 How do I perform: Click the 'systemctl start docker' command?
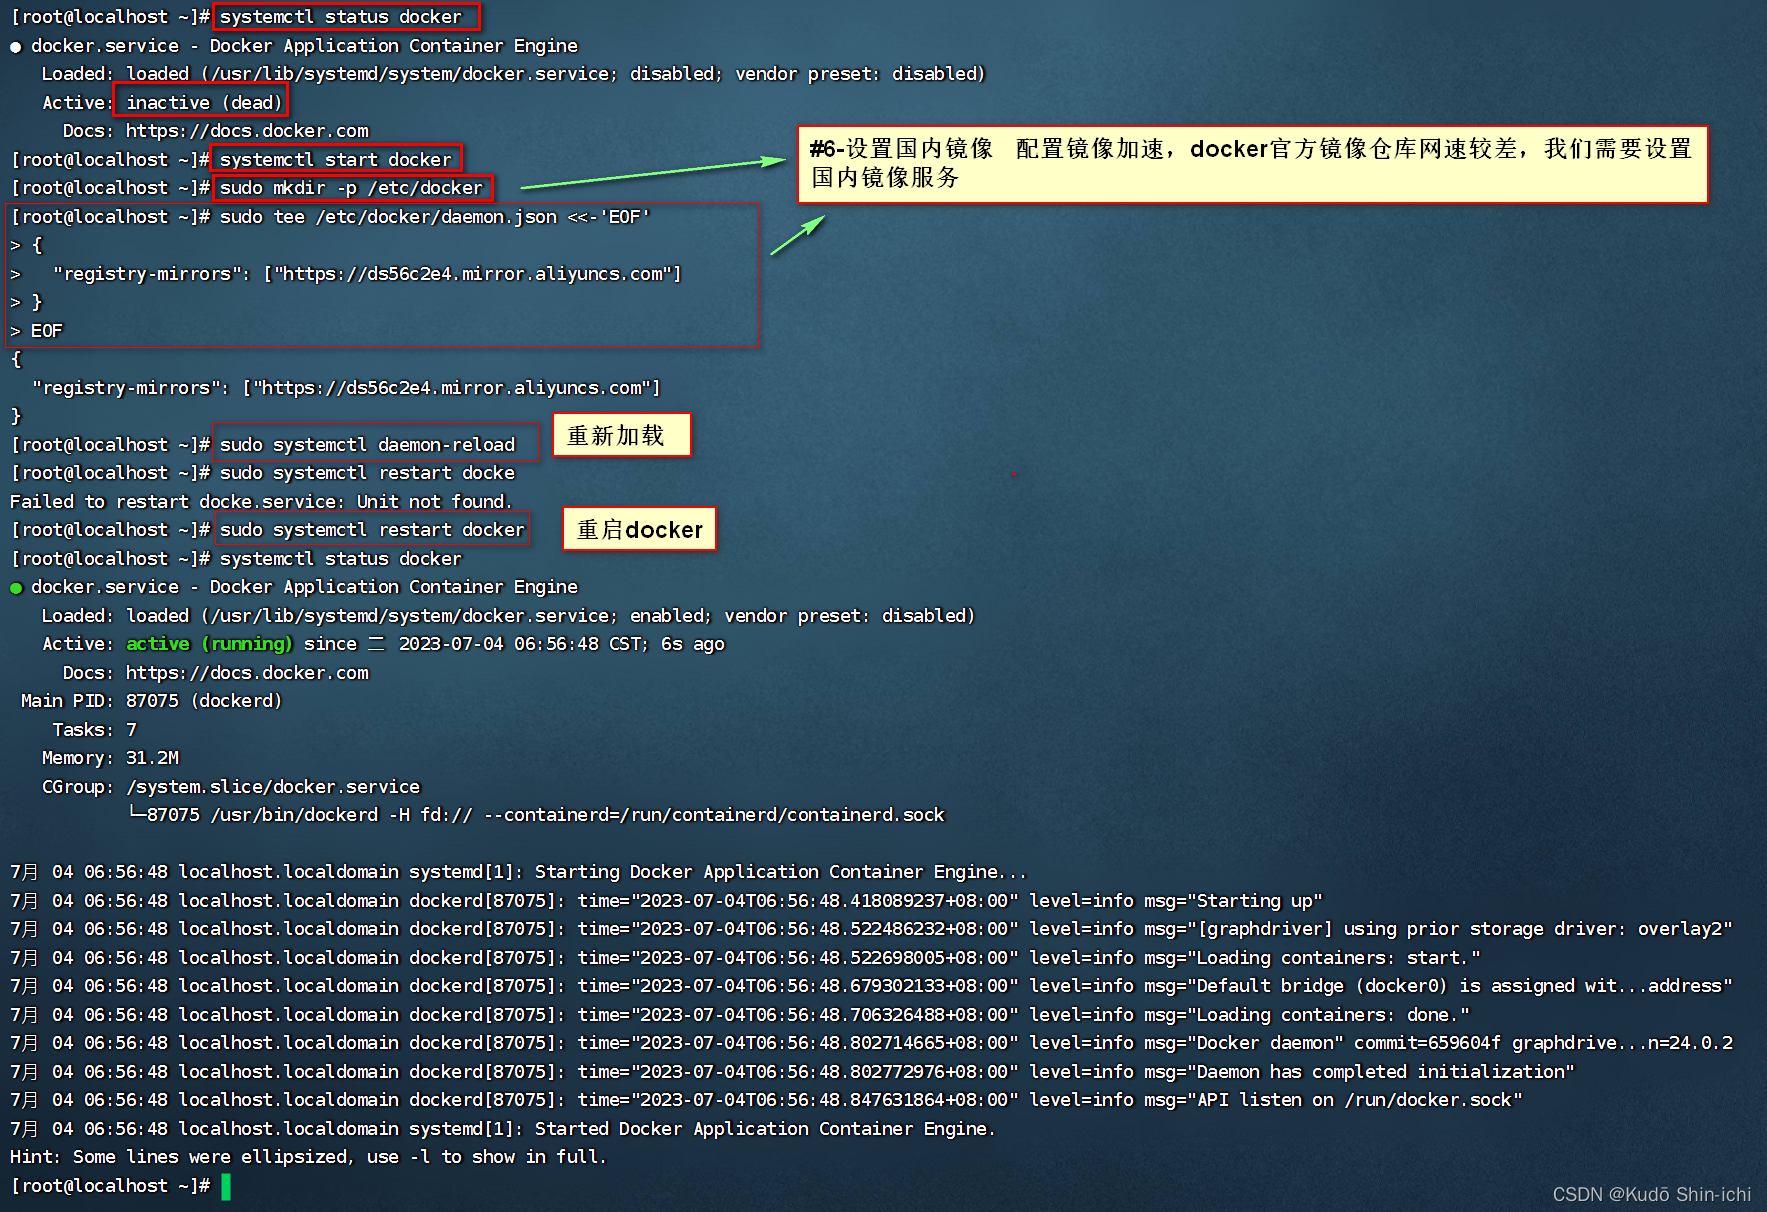tap(336, 159)
